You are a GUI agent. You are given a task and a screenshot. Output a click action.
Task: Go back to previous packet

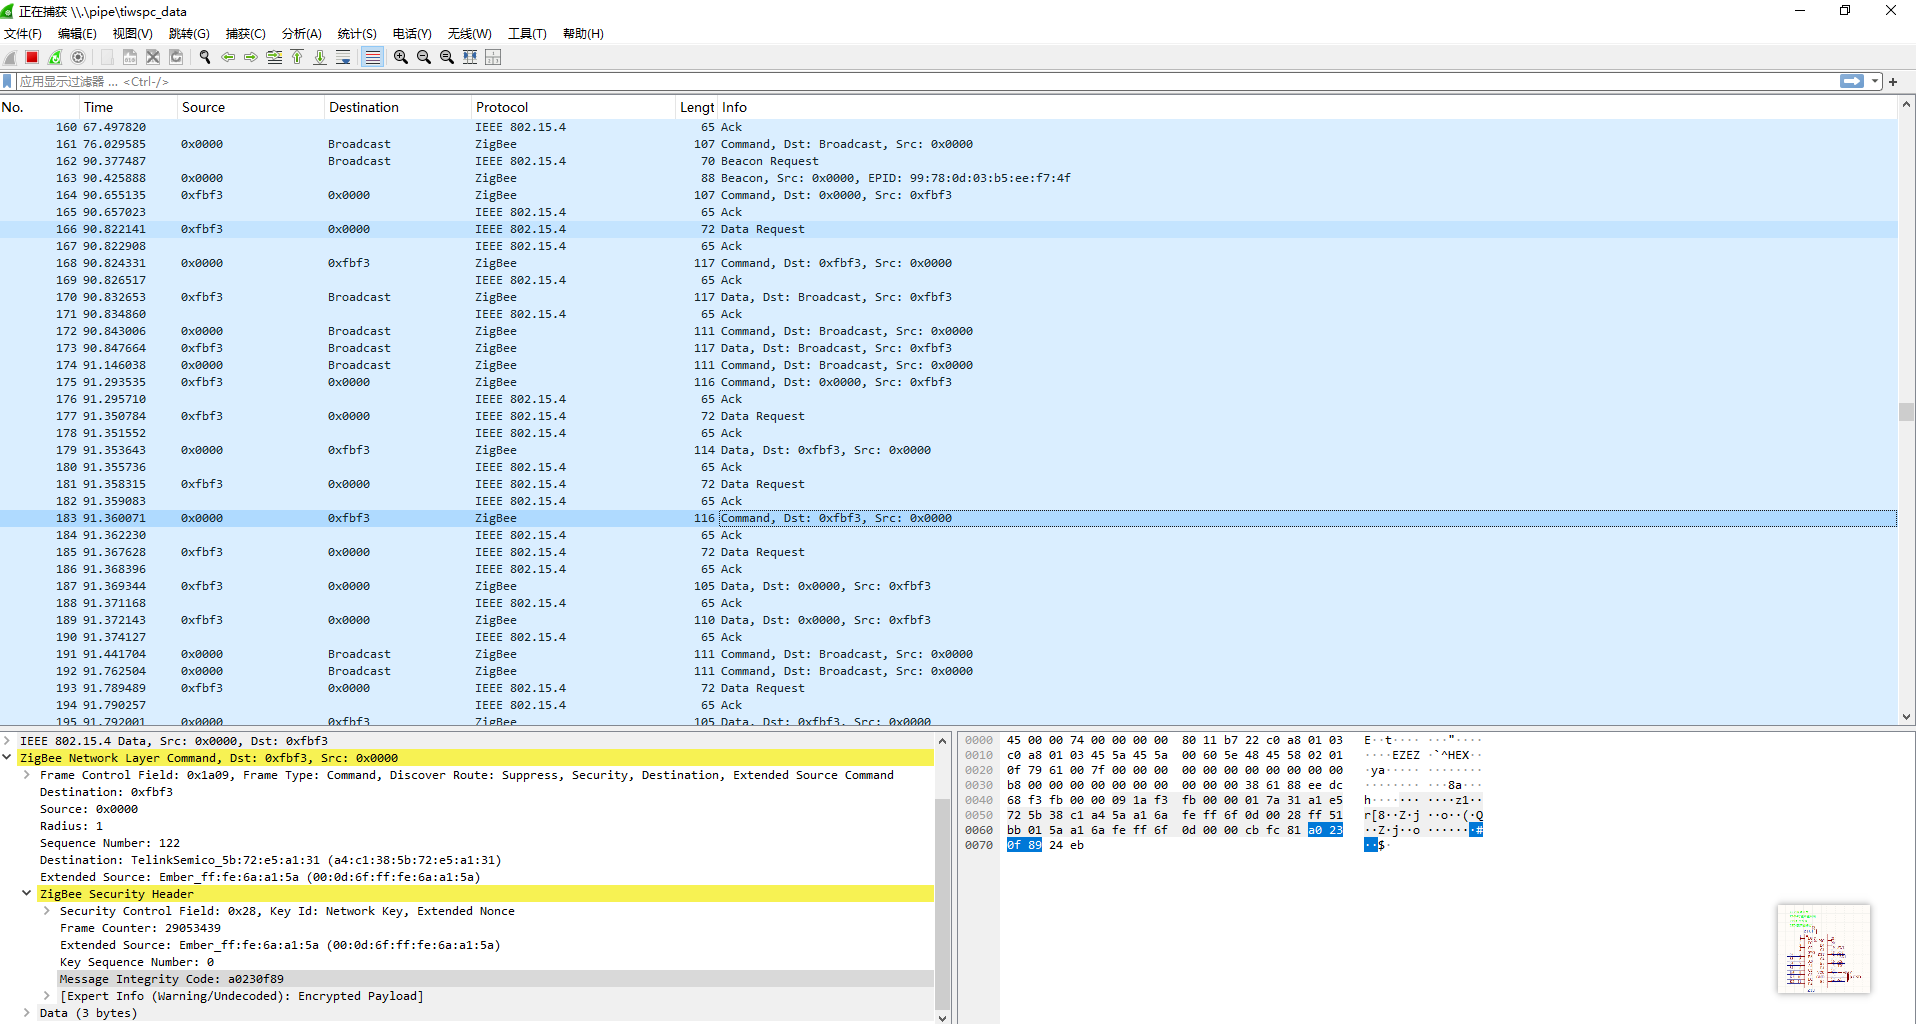pyautogui.click(x=228, y=57)
